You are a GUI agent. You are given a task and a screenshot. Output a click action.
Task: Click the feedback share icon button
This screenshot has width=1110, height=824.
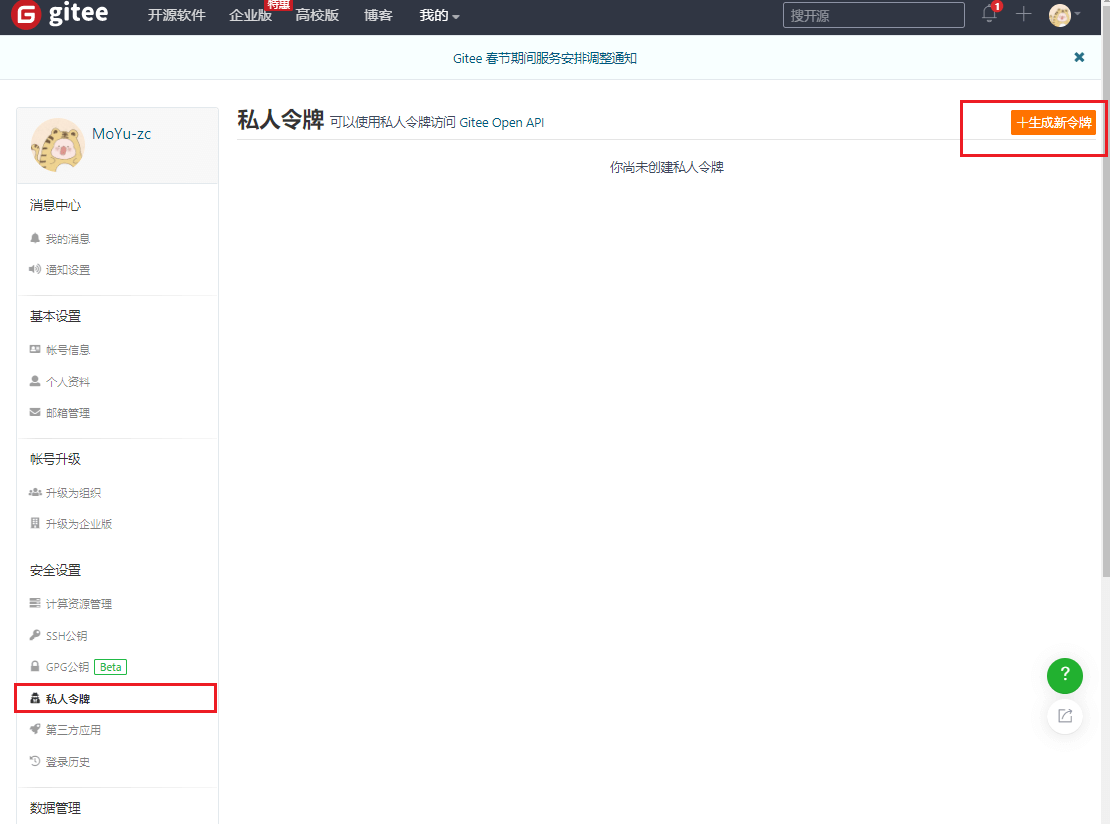pos(1065,716)
